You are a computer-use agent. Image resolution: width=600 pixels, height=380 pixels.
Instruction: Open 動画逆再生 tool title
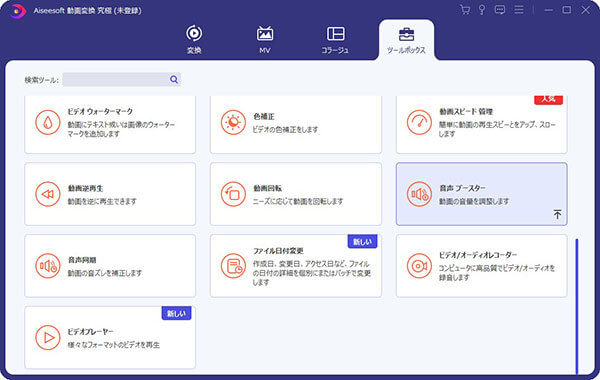pos(85,188)
